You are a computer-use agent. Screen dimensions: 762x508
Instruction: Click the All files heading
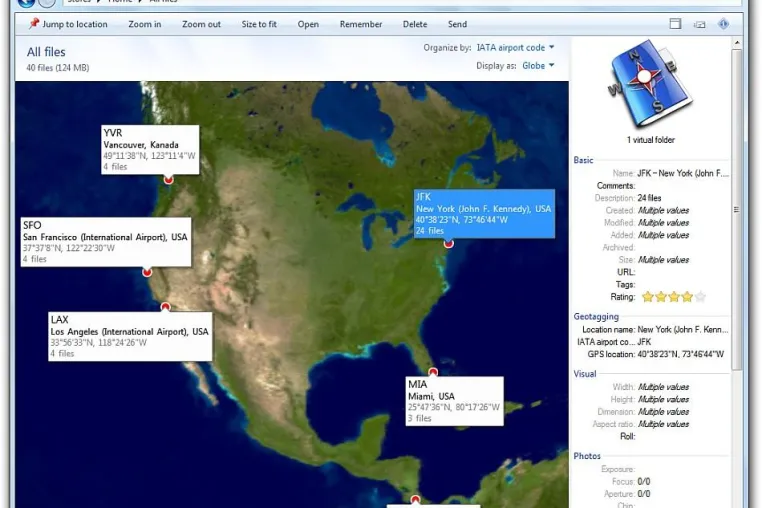[46, 52]
